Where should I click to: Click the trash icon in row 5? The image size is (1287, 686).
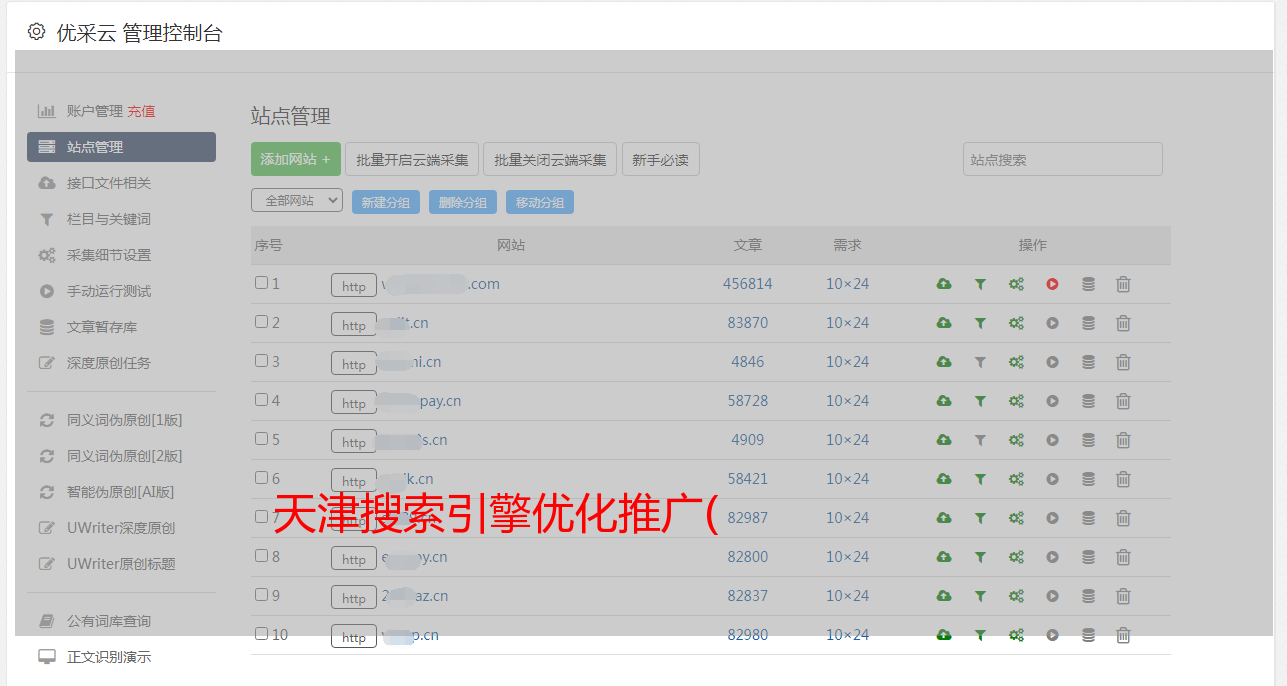pyautogui.click(x=1123, y=440)
